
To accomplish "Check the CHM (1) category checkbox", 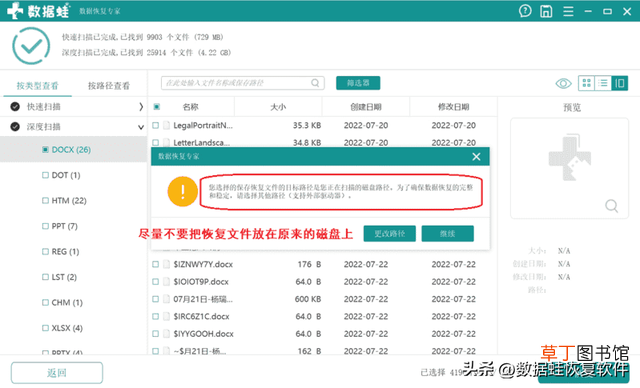I will [x=45, y=303].
